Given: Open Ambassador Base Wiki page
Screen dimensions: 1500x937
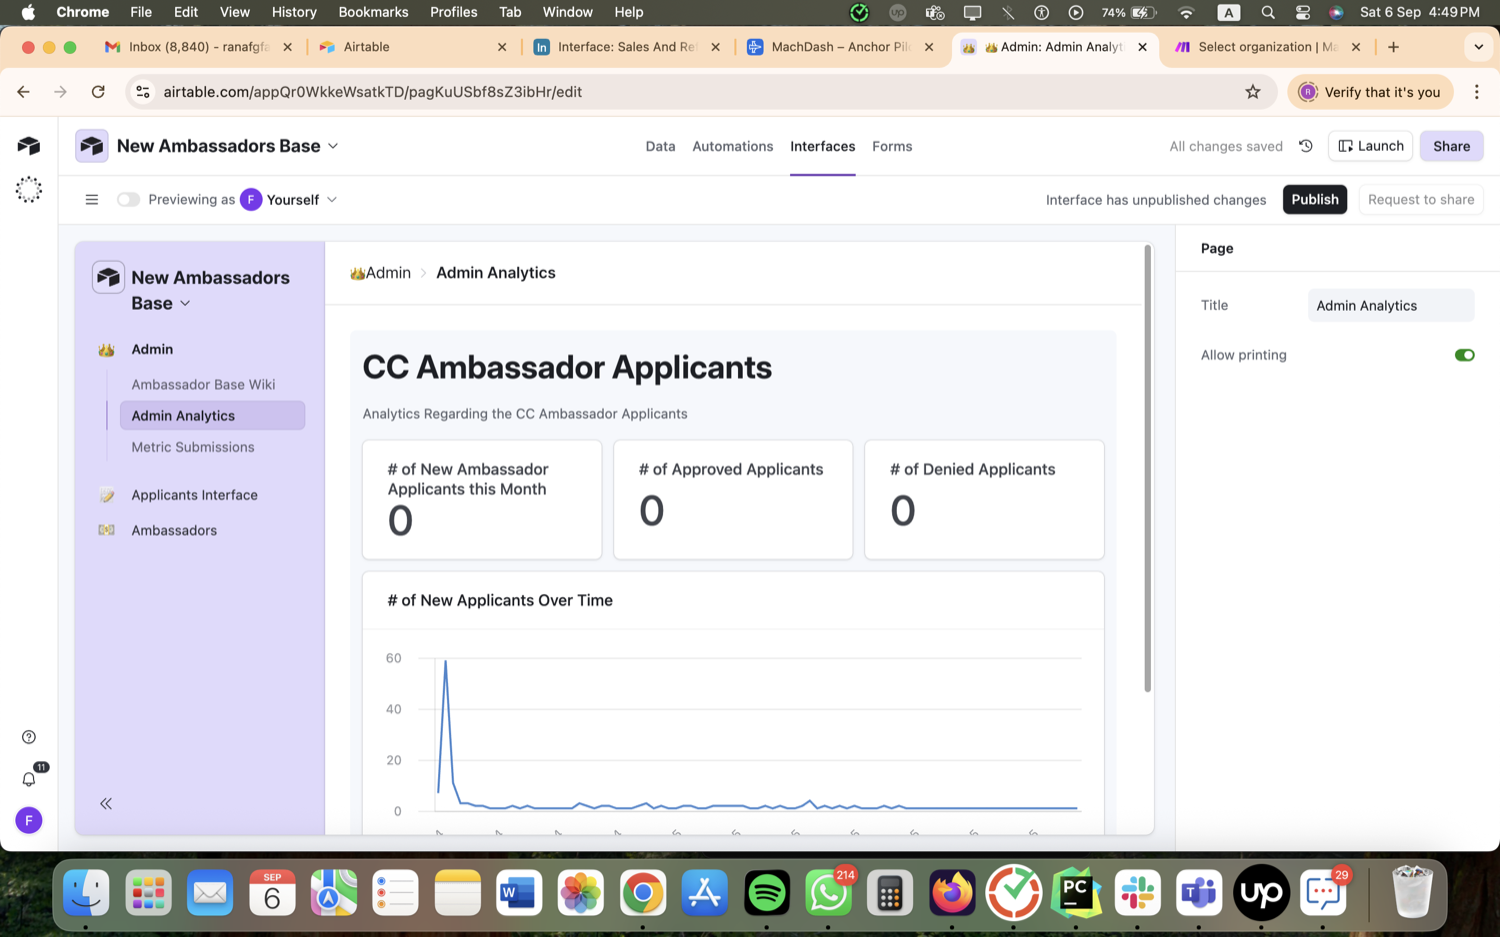Looking at the screenshot, I should 203,384.
